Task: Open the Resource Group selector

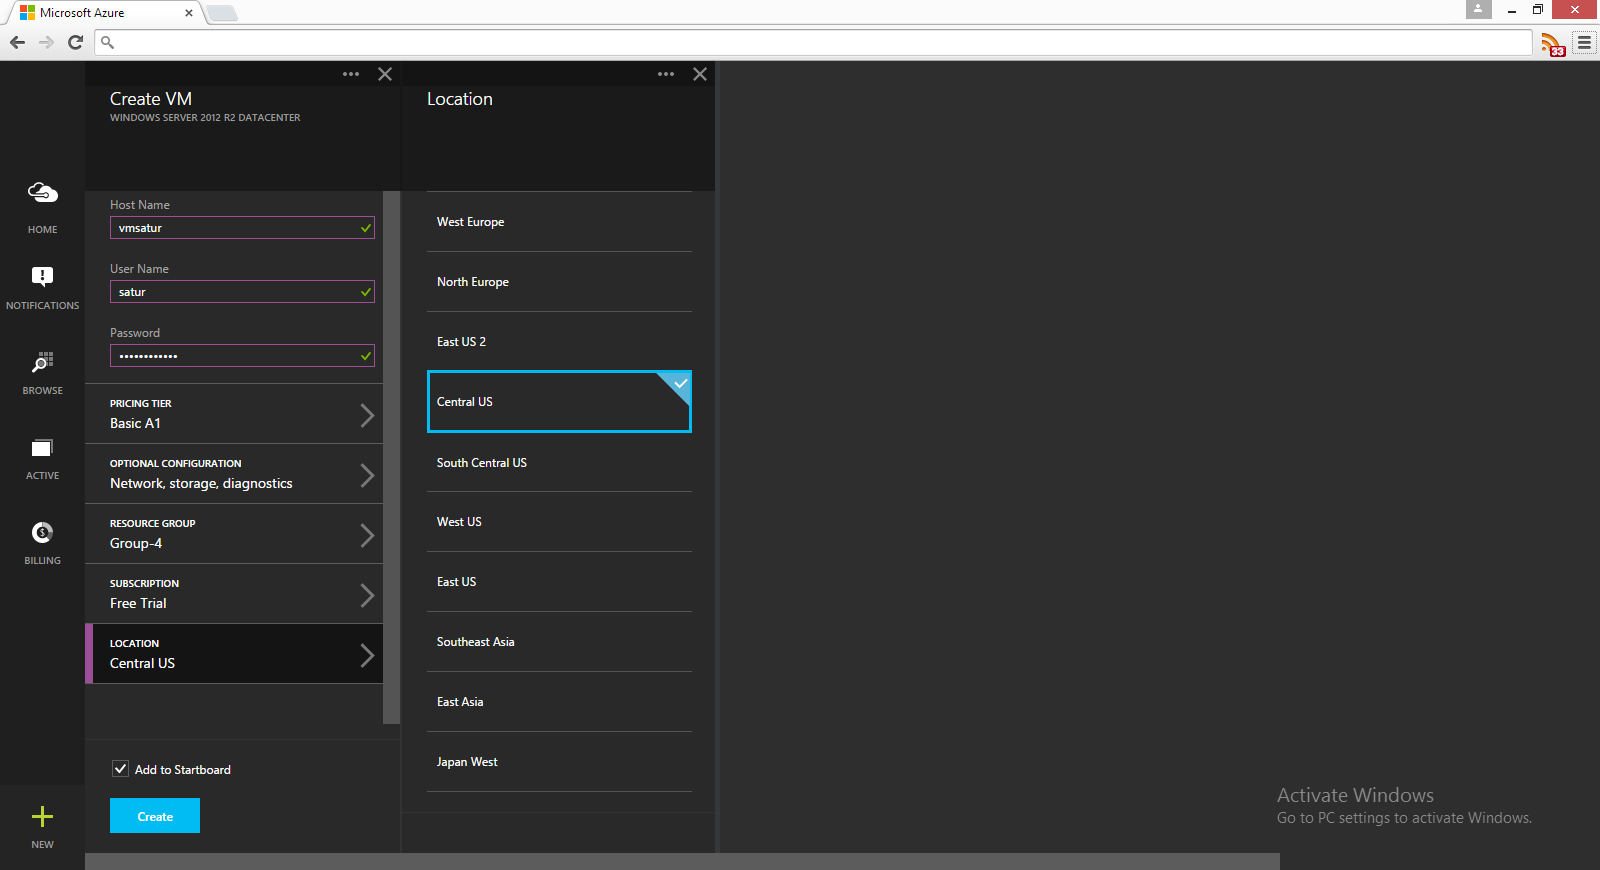Action: click(234, 534)
